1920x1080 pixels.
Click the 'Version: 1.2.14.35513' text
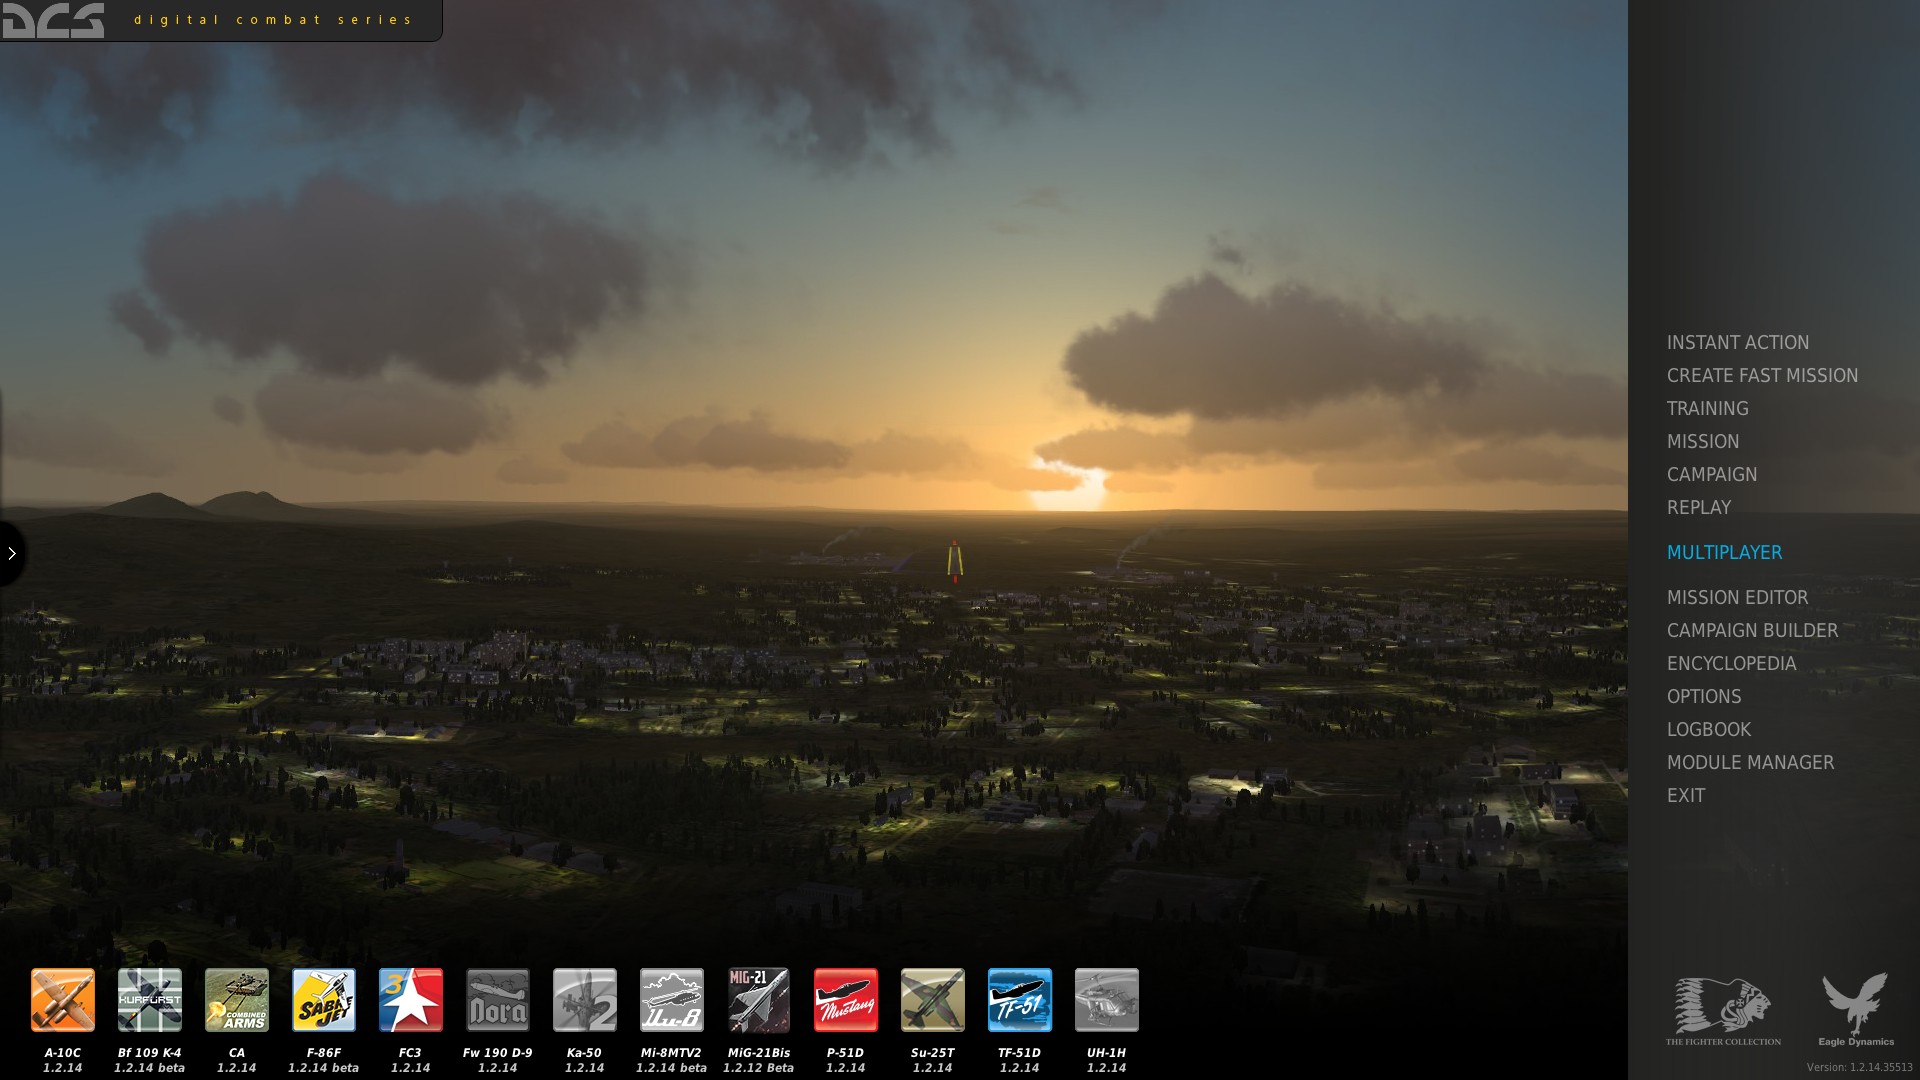pos(1859,1068)
